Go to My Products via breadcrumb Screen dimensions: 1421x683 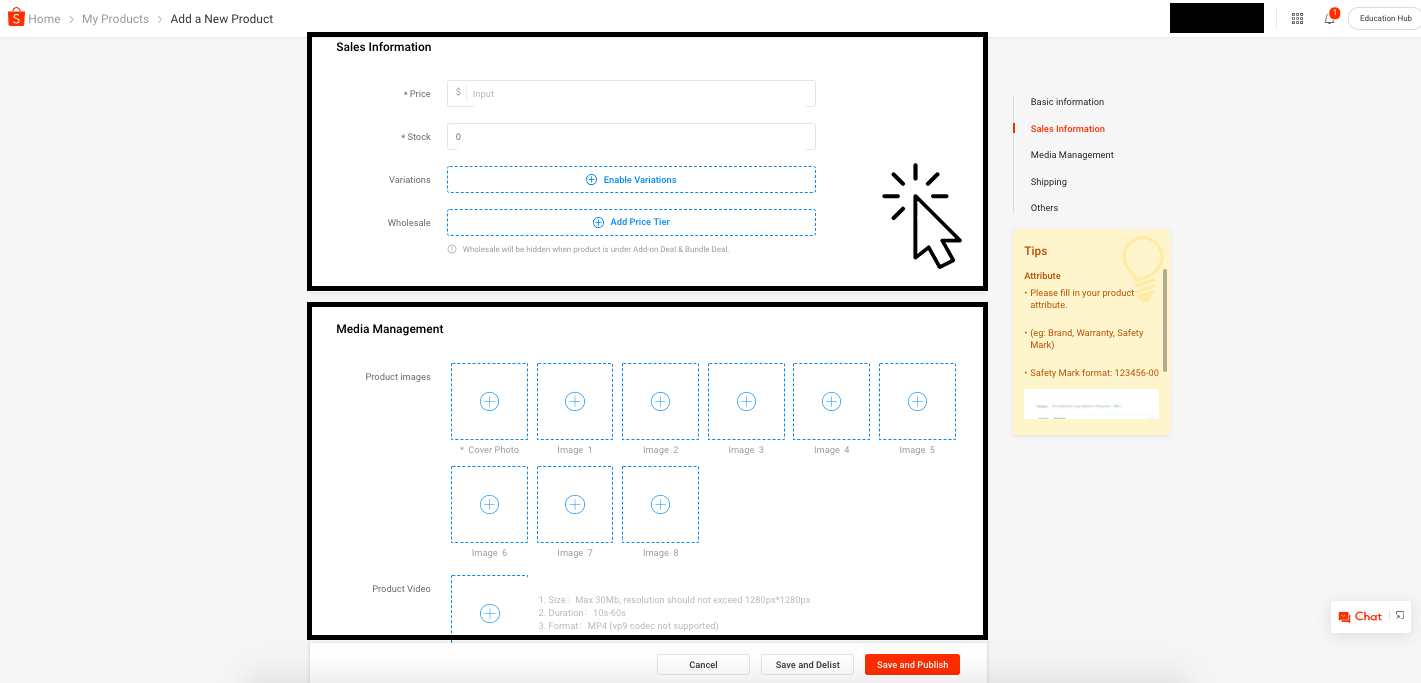pos(115,18)
